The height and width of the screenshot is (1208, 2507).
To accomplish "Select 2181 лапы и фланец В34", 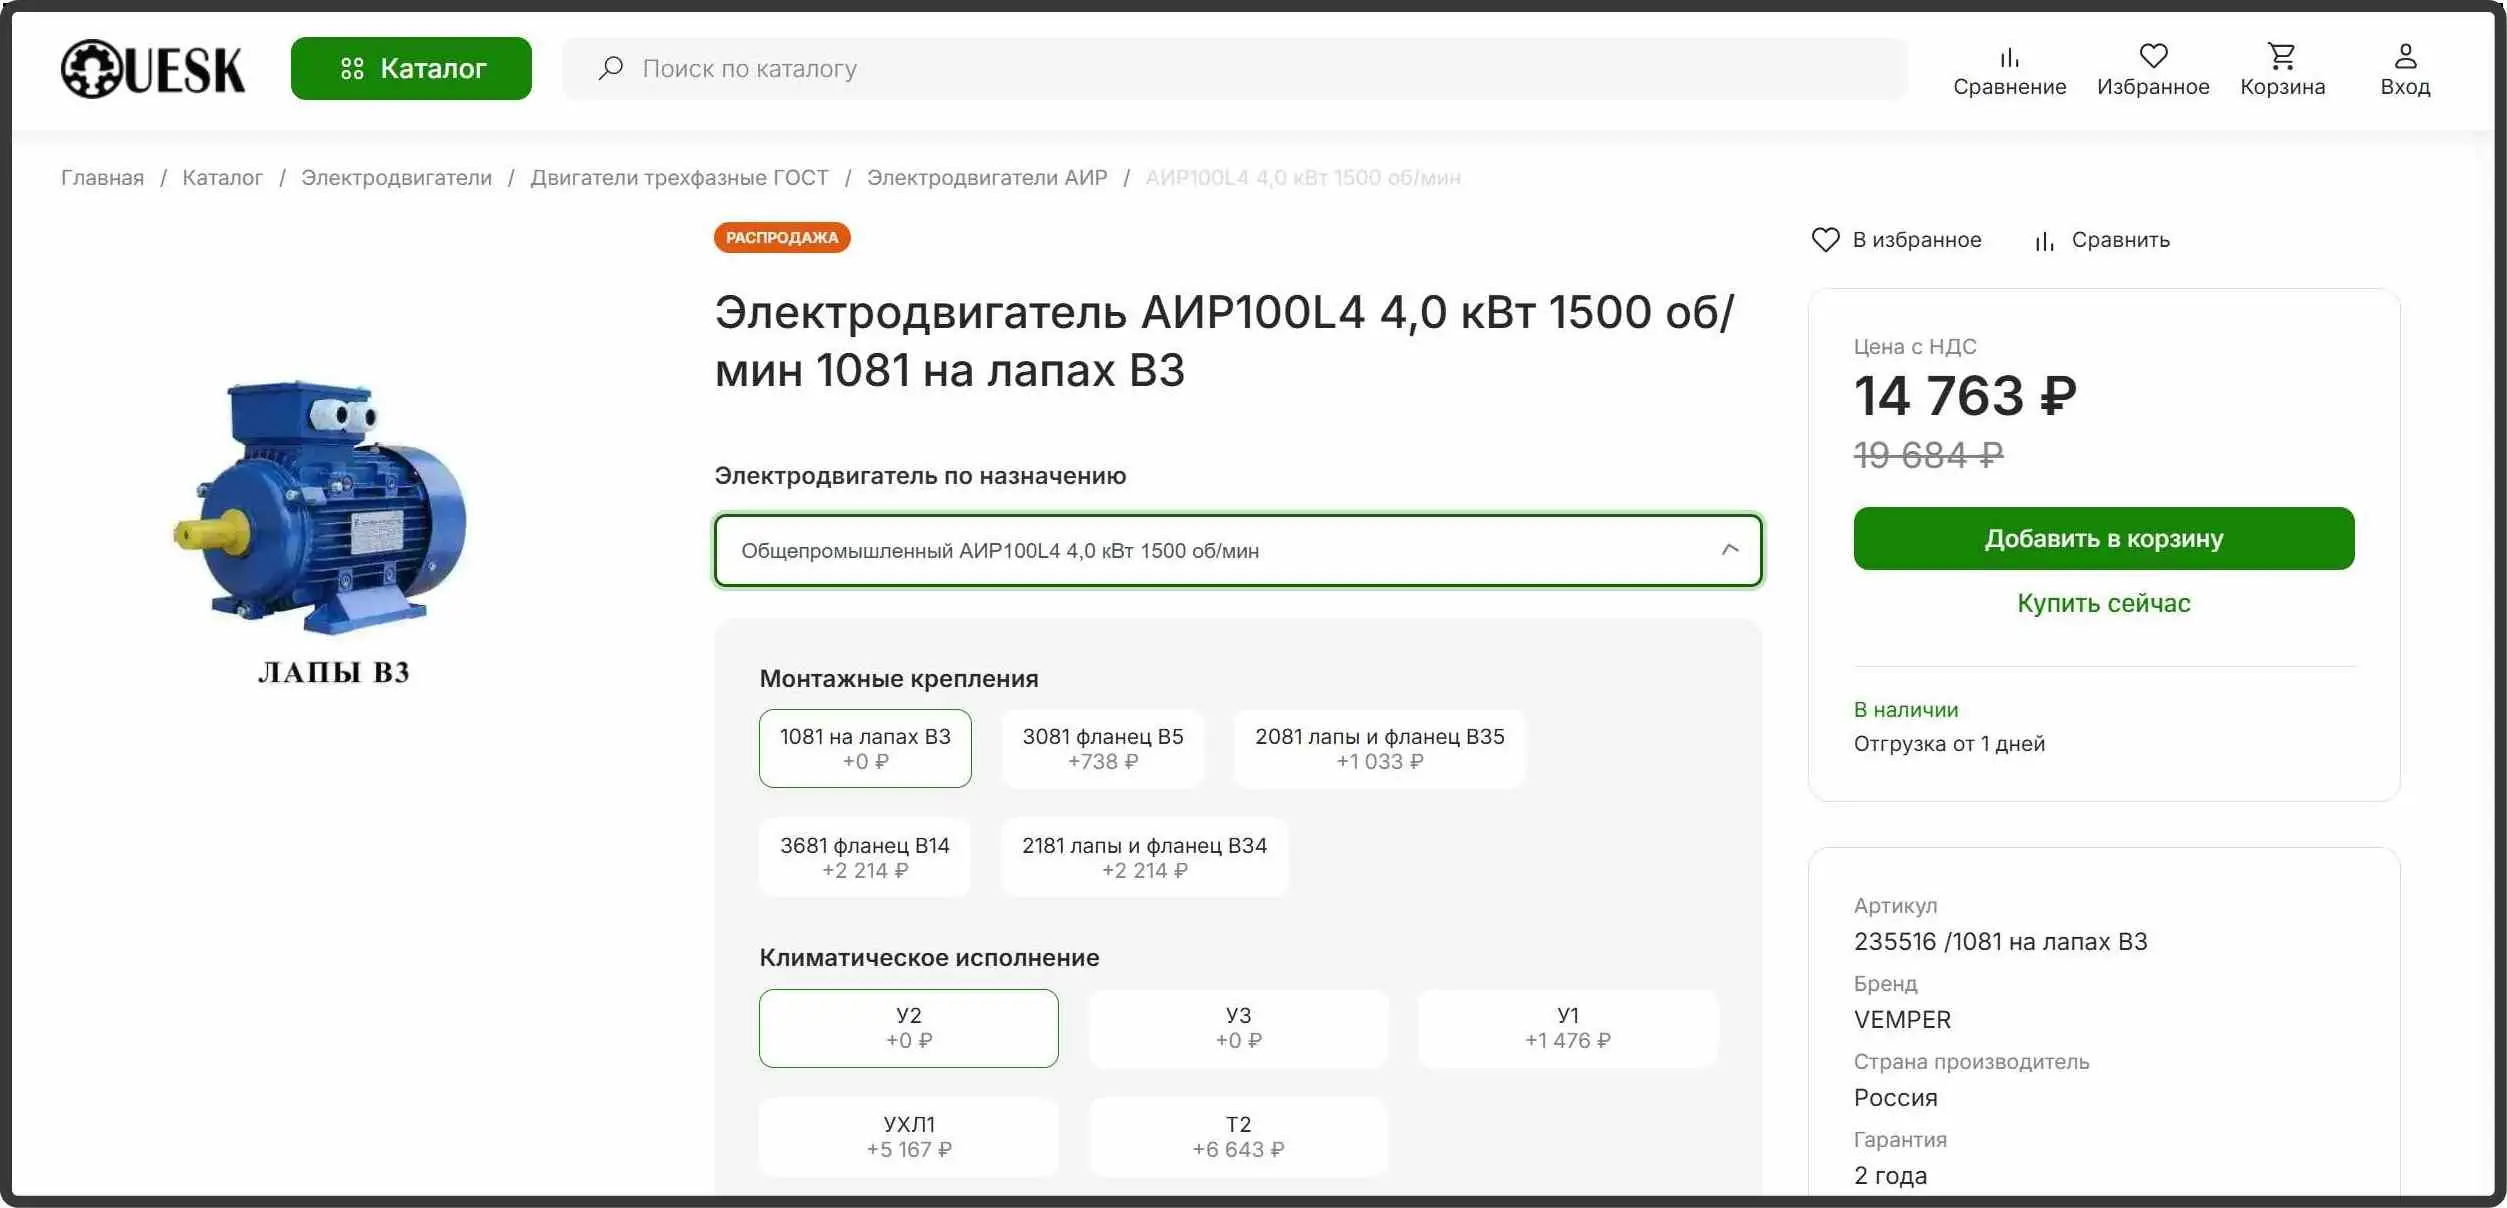I will pos(1144,857).
